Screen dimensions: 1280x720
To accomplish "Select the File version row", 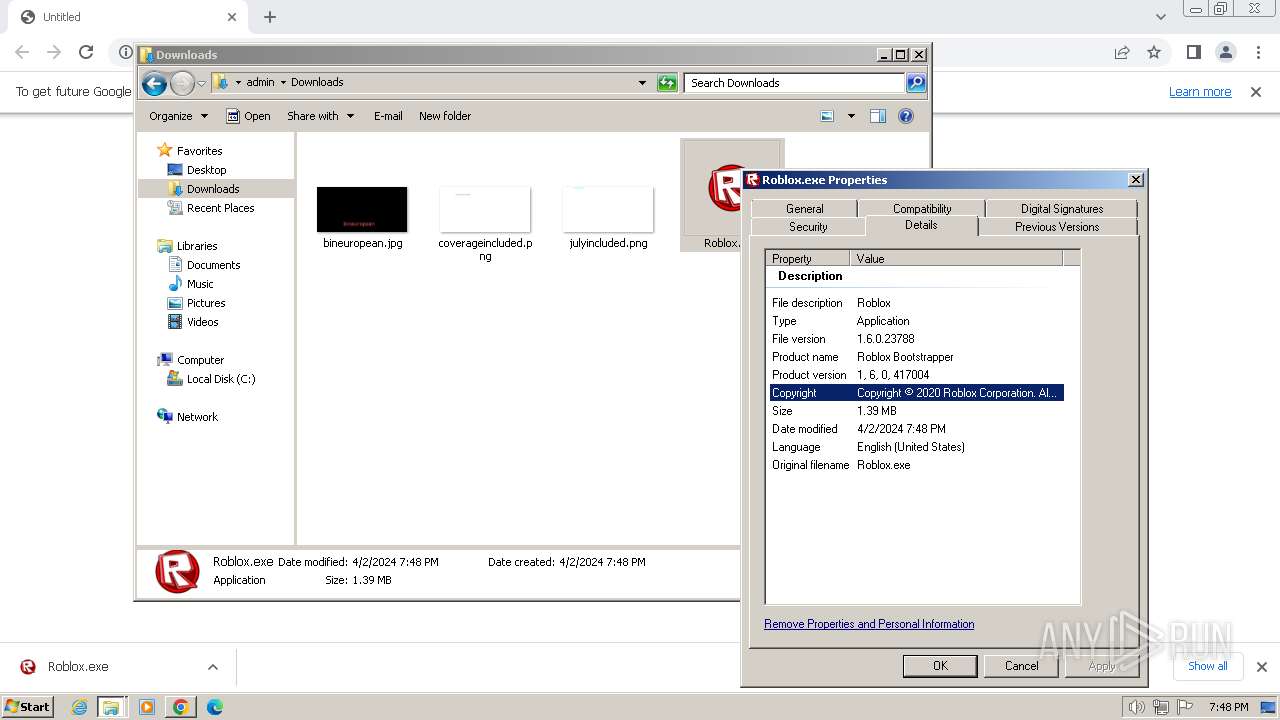I will [x=916, y=339].
